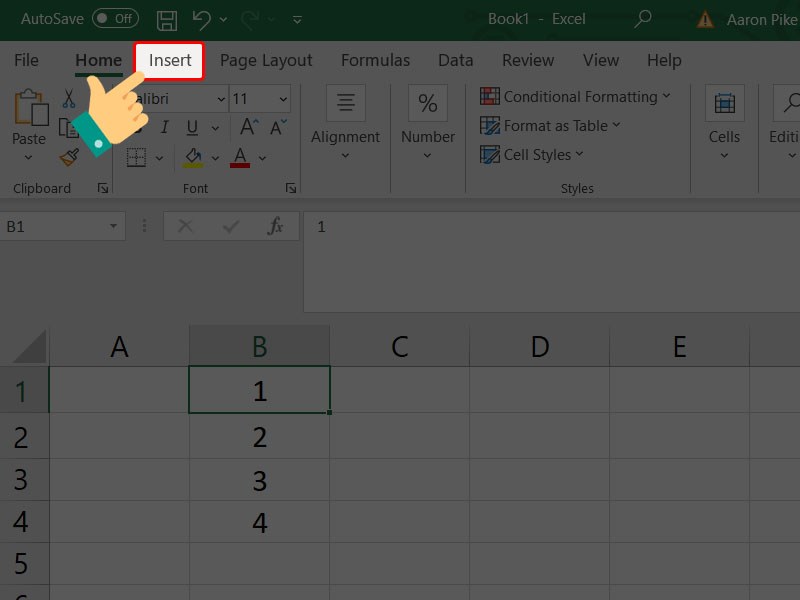The width and height of the screenshot is (800, 600).
Task: Increase font size with larger A icon
Action: [x=248, y=127]
